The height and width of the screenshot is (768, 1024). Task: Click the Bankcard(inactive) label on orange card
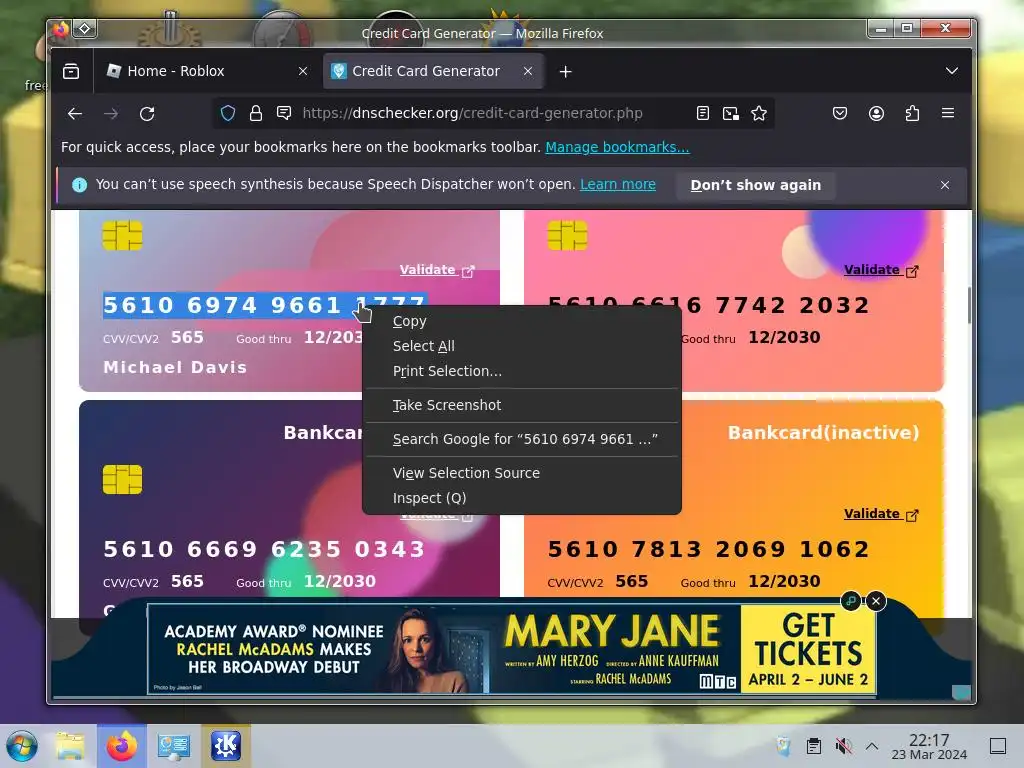click(x=824, y=432)
